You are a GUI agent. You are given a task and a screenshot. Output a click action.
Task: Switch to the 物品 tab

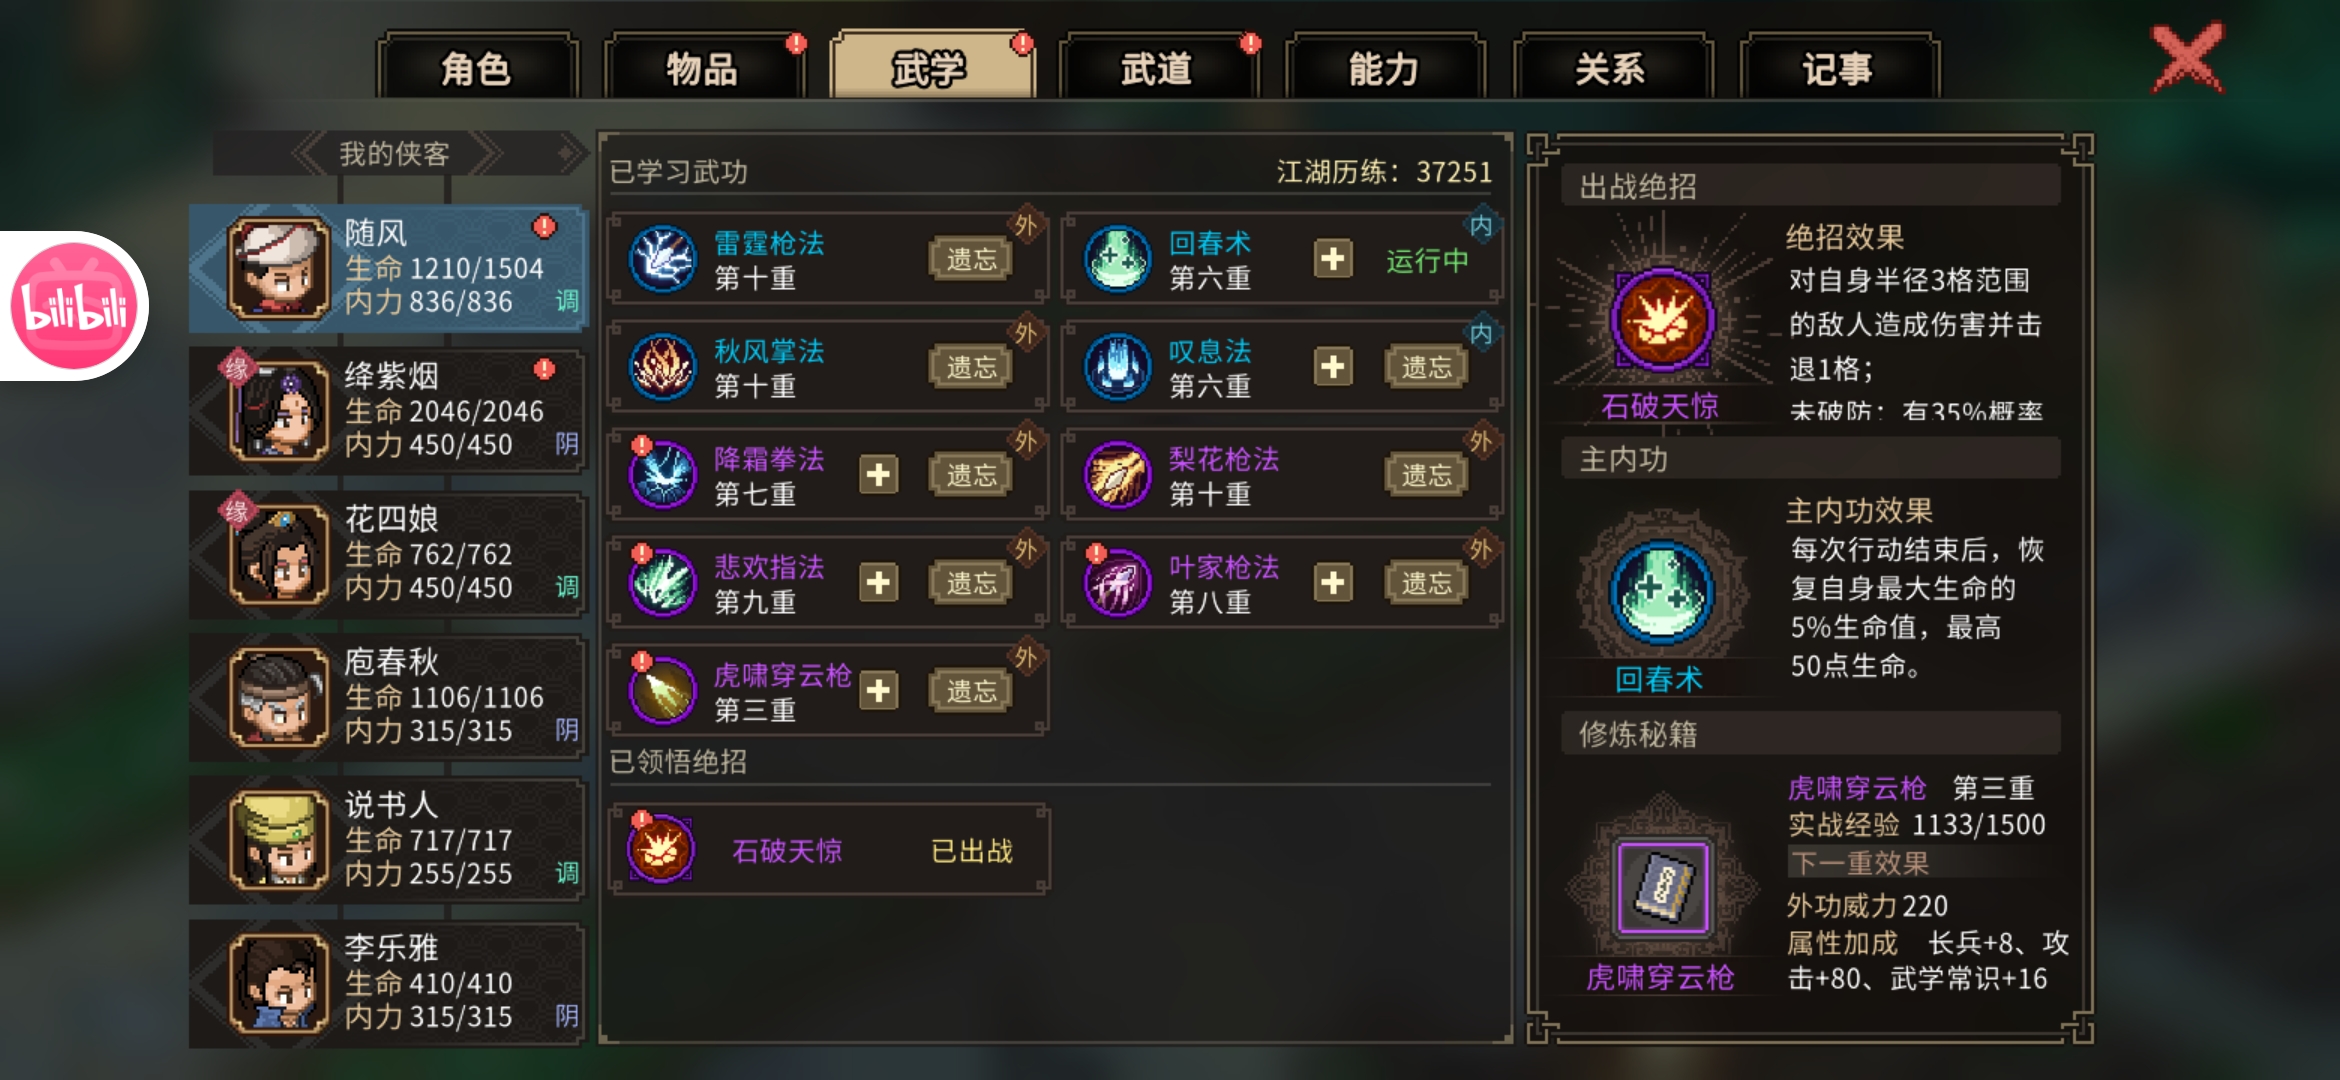[702, 68]
